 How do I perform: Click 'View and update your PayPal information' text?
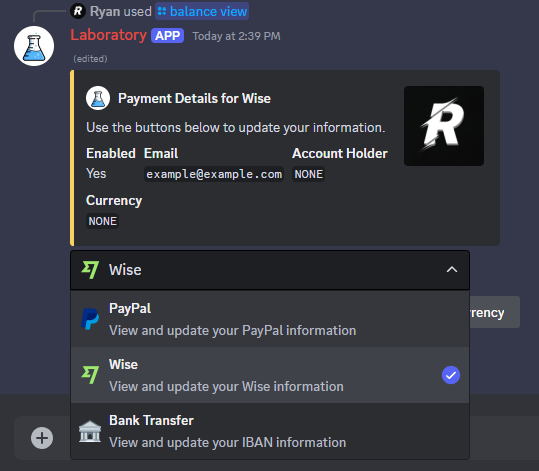[232, 330]
